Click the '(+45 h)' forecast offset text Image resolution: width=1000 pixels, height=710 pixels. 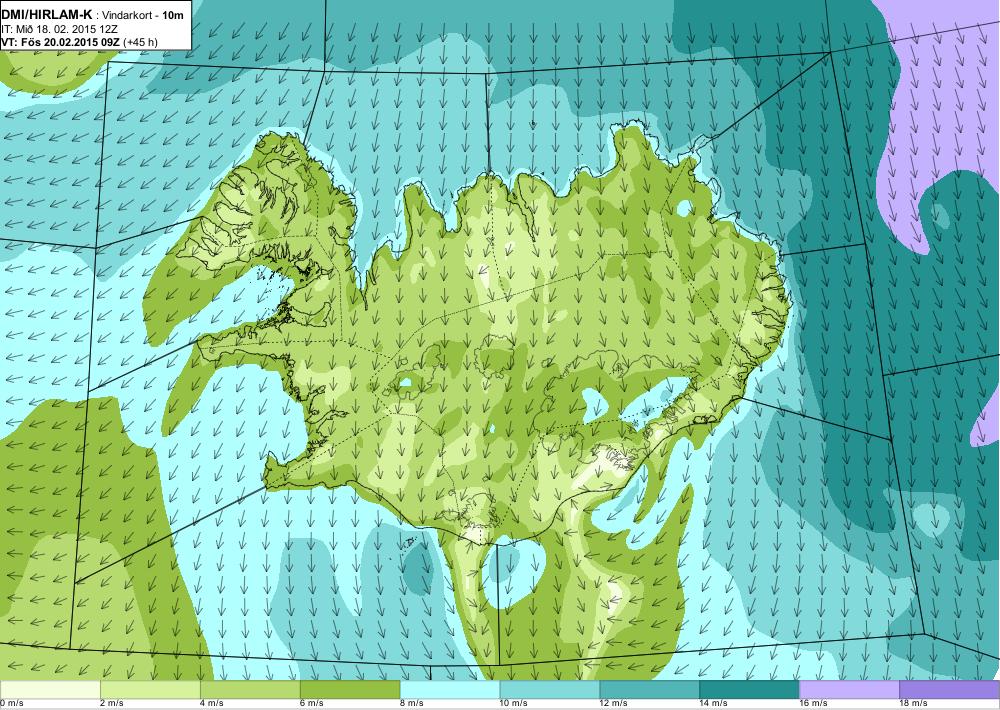(x=141, y=42)
